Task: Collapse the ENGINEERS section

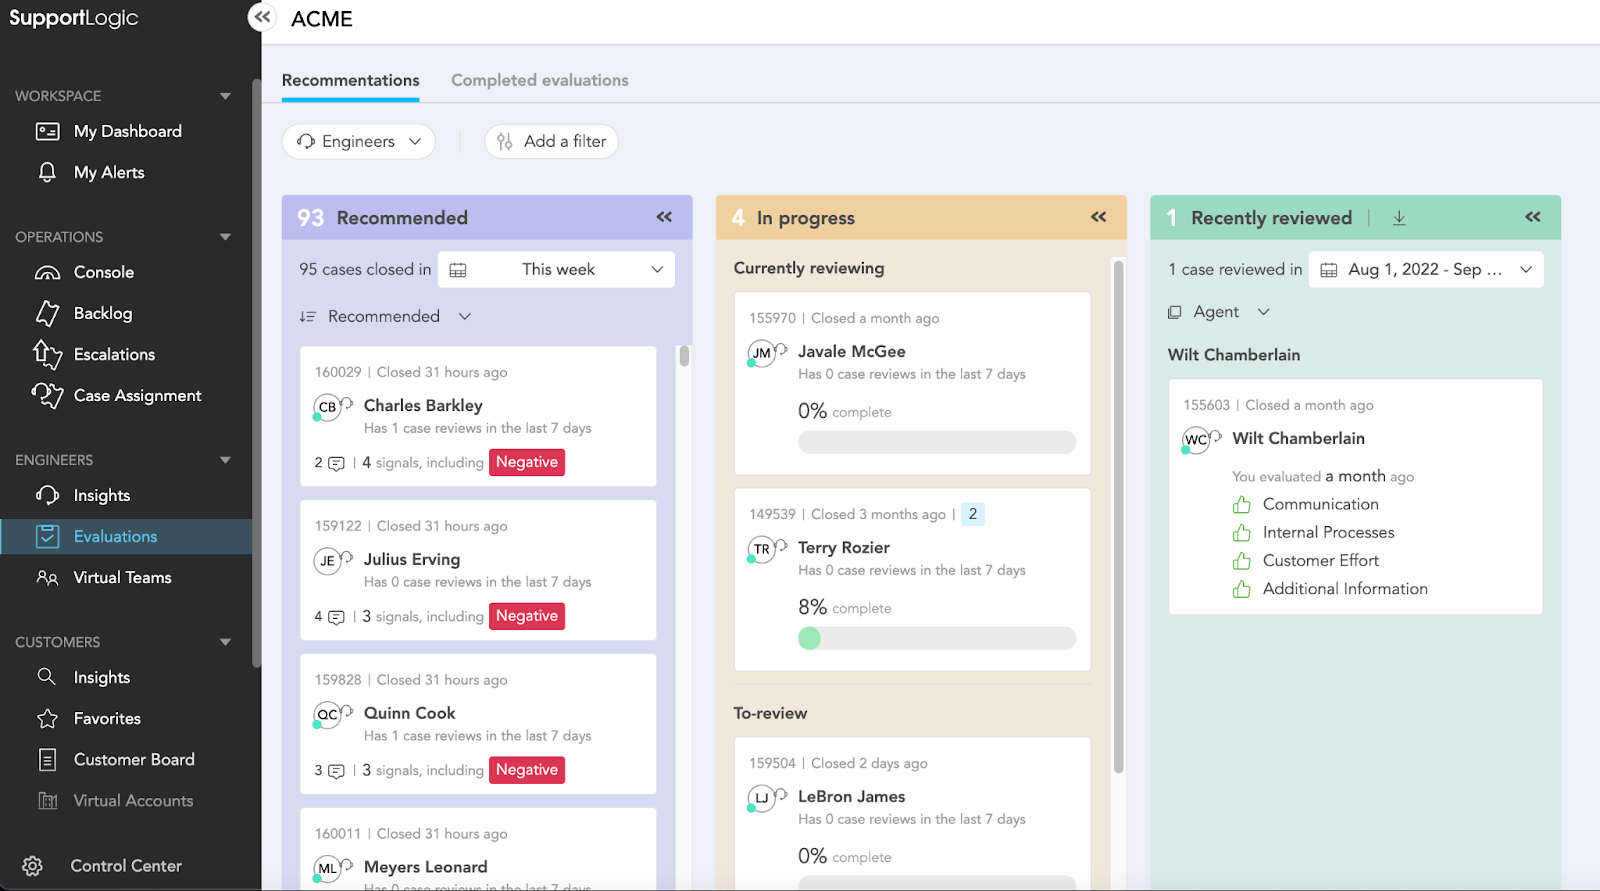Action: (225, 460)
